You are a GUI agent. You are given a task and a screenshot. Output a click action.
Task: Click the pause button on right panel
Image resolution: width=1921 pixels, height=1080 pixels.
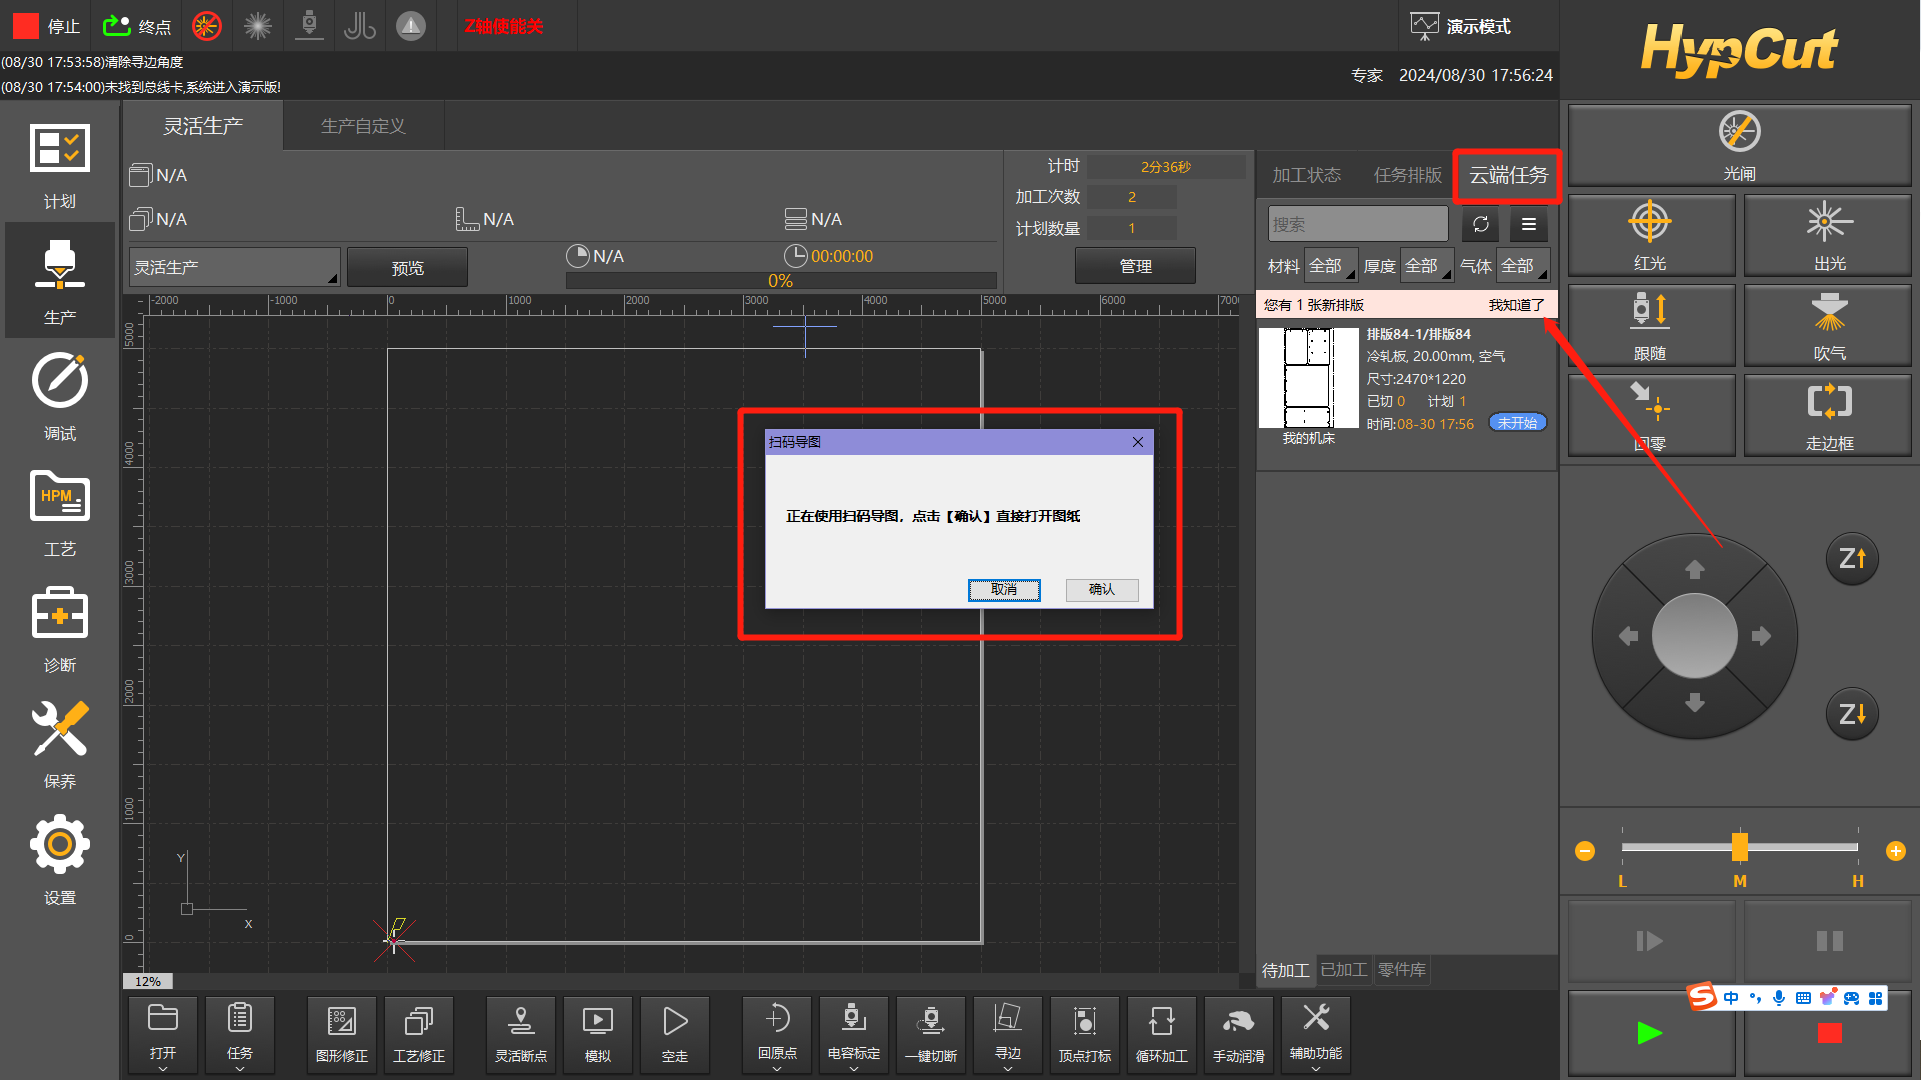pyautogui.click(x=1829, y=941)
